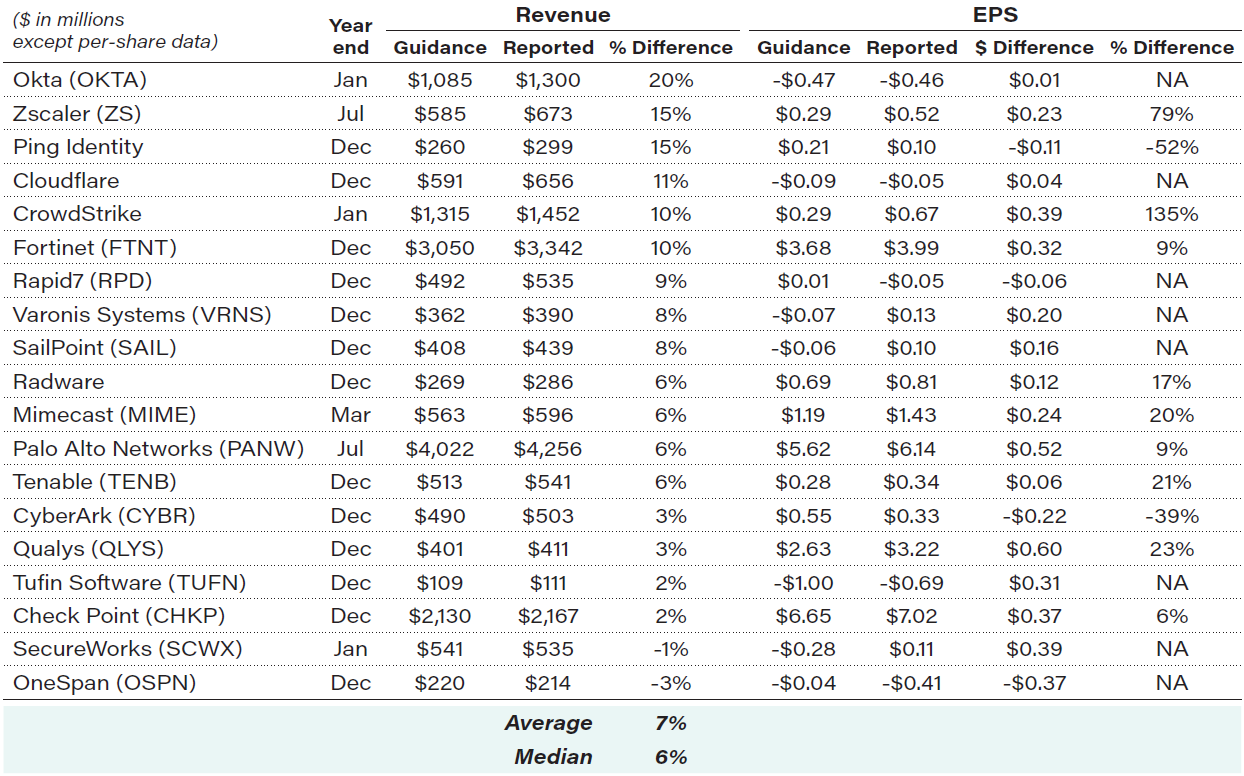Select Mimecast's Mar year-end cell
Viewport: 1244px width, 776px height.
coord(350,415)
